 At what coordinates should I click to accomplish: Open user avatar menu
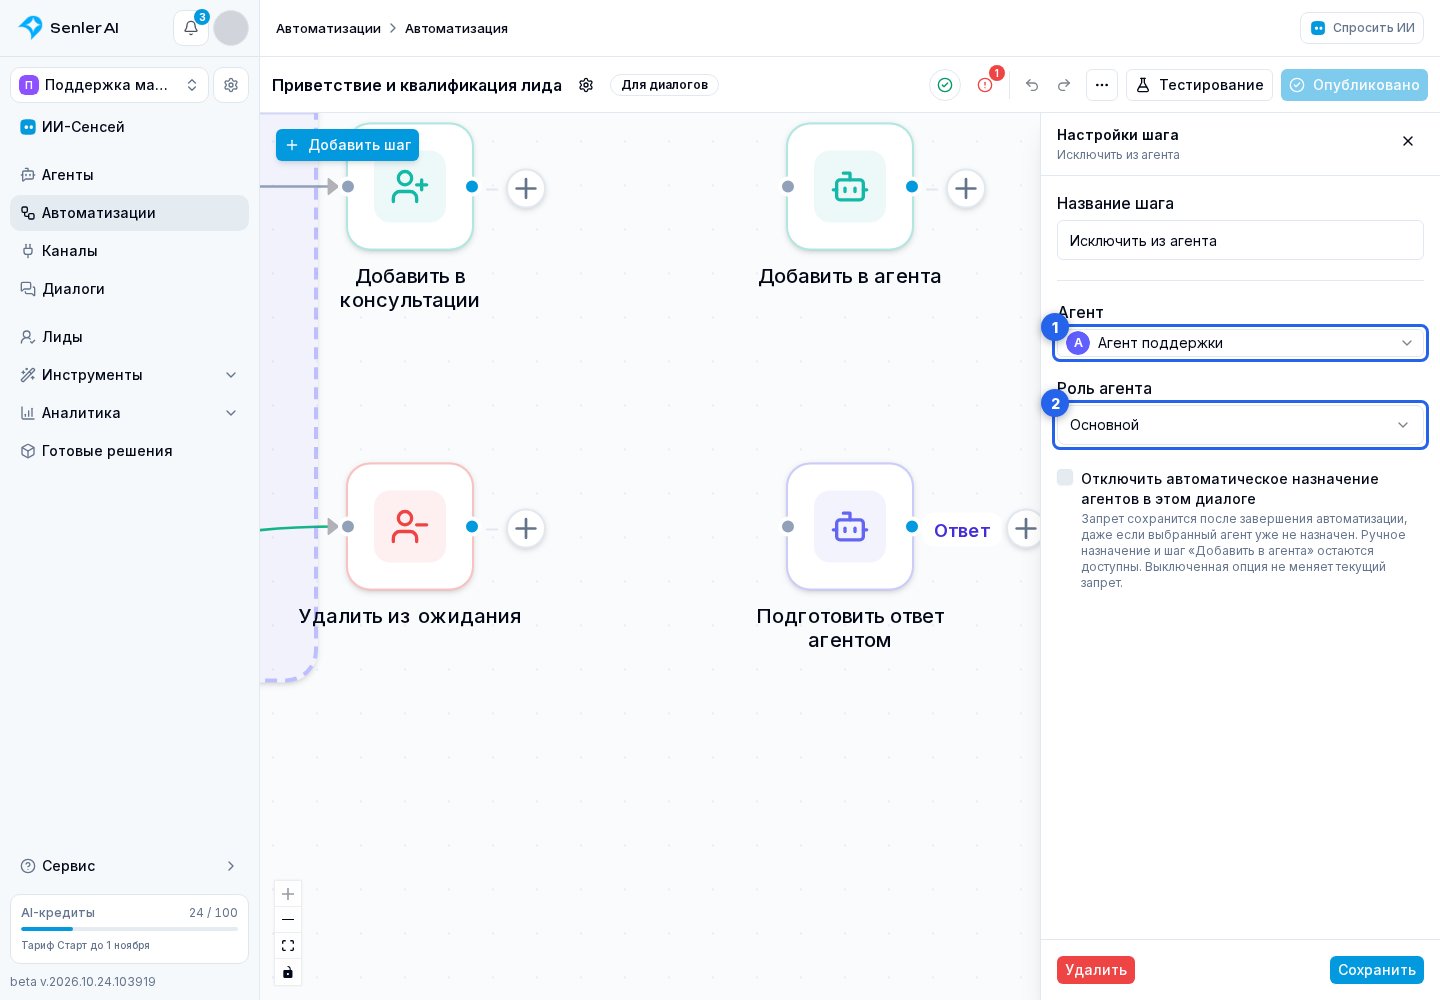pyautogui.click(x=231, y=28)
